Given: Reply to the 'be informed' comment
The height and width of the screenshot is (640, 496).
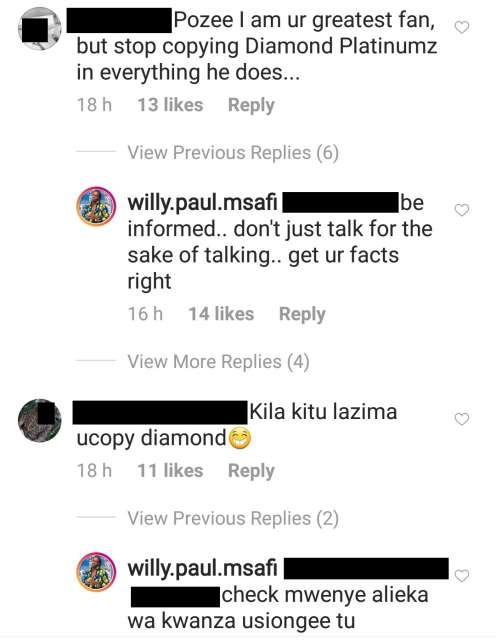Looking at the screenshot, I should pyautogui.click(x=302, y=314).
